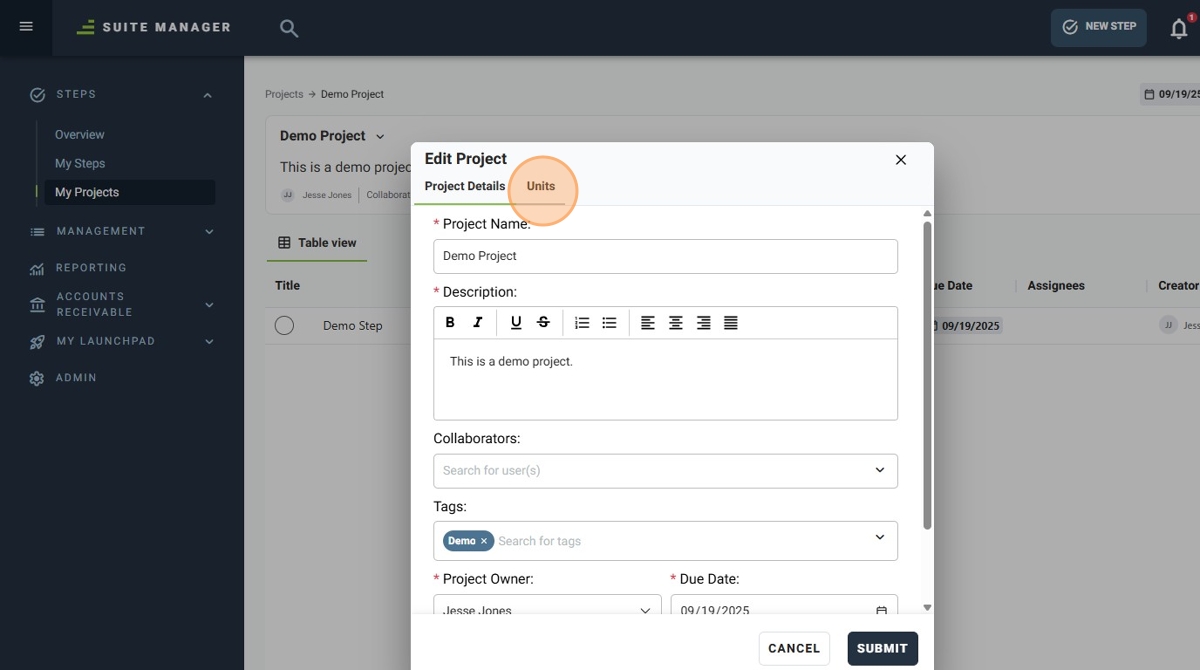Viewport: 1200px width, 670px height.
Task: Apply italic formatting in description toolbar
Action: [x=478, y=322]
